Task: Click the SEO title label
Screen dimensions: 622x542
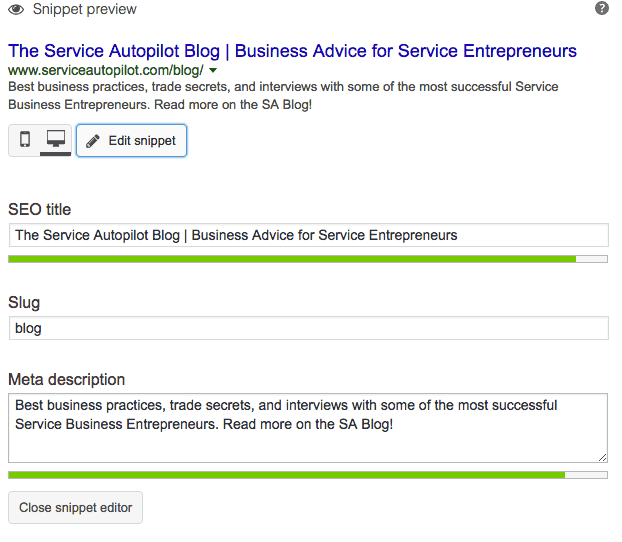Action: pyautogui.click(x=40, y=209)
